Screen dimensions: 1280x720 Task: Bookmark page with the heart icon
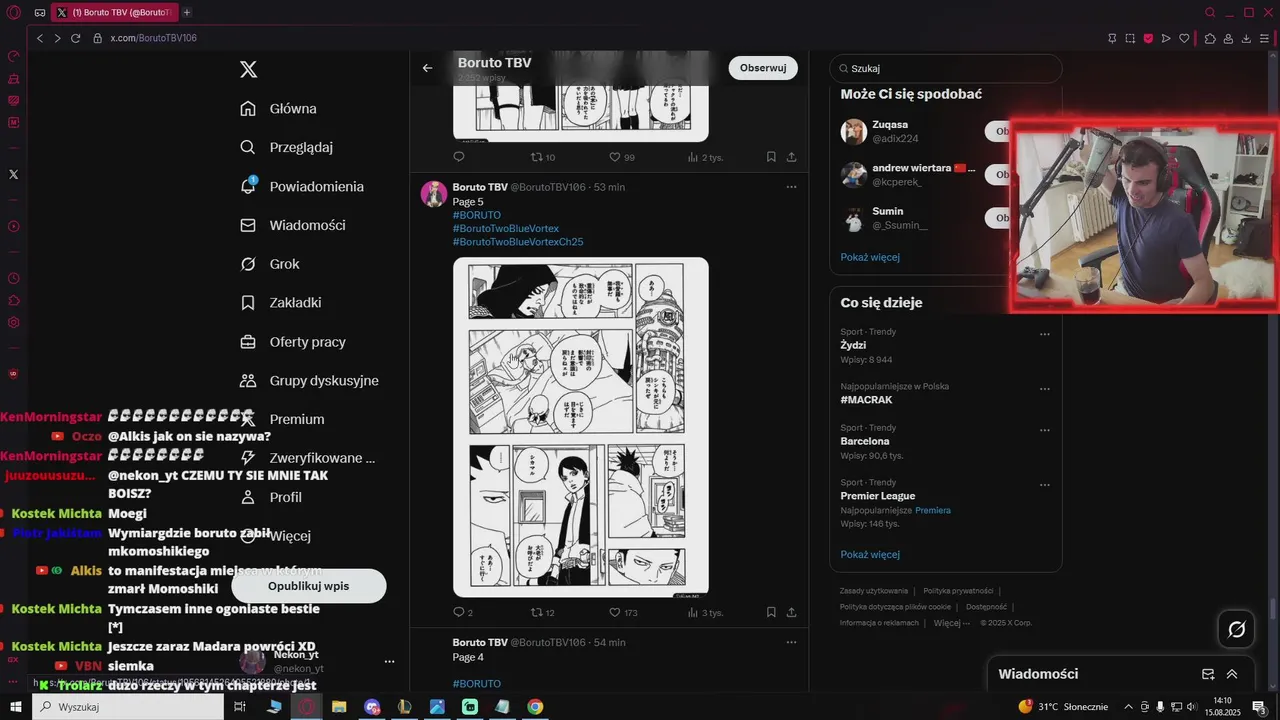point(1184,38)
